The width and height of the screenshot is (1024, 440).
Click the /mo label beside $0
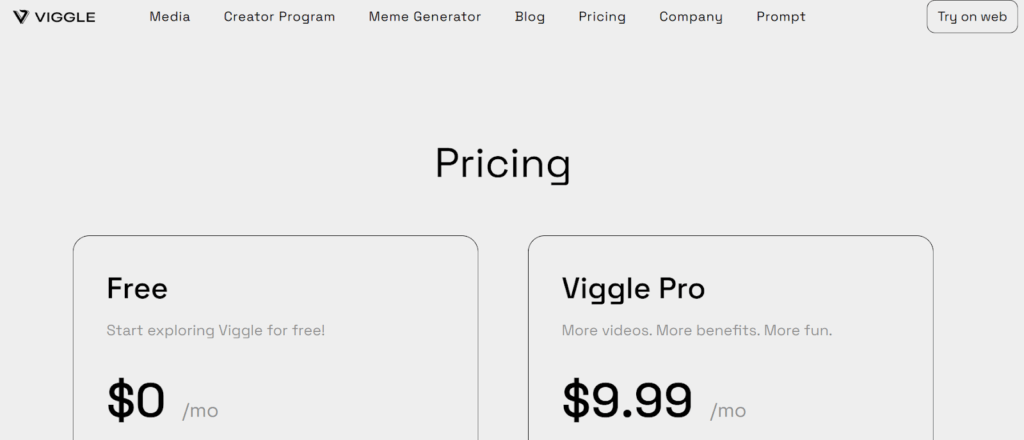pyautogui.click(x=200, y=410)
